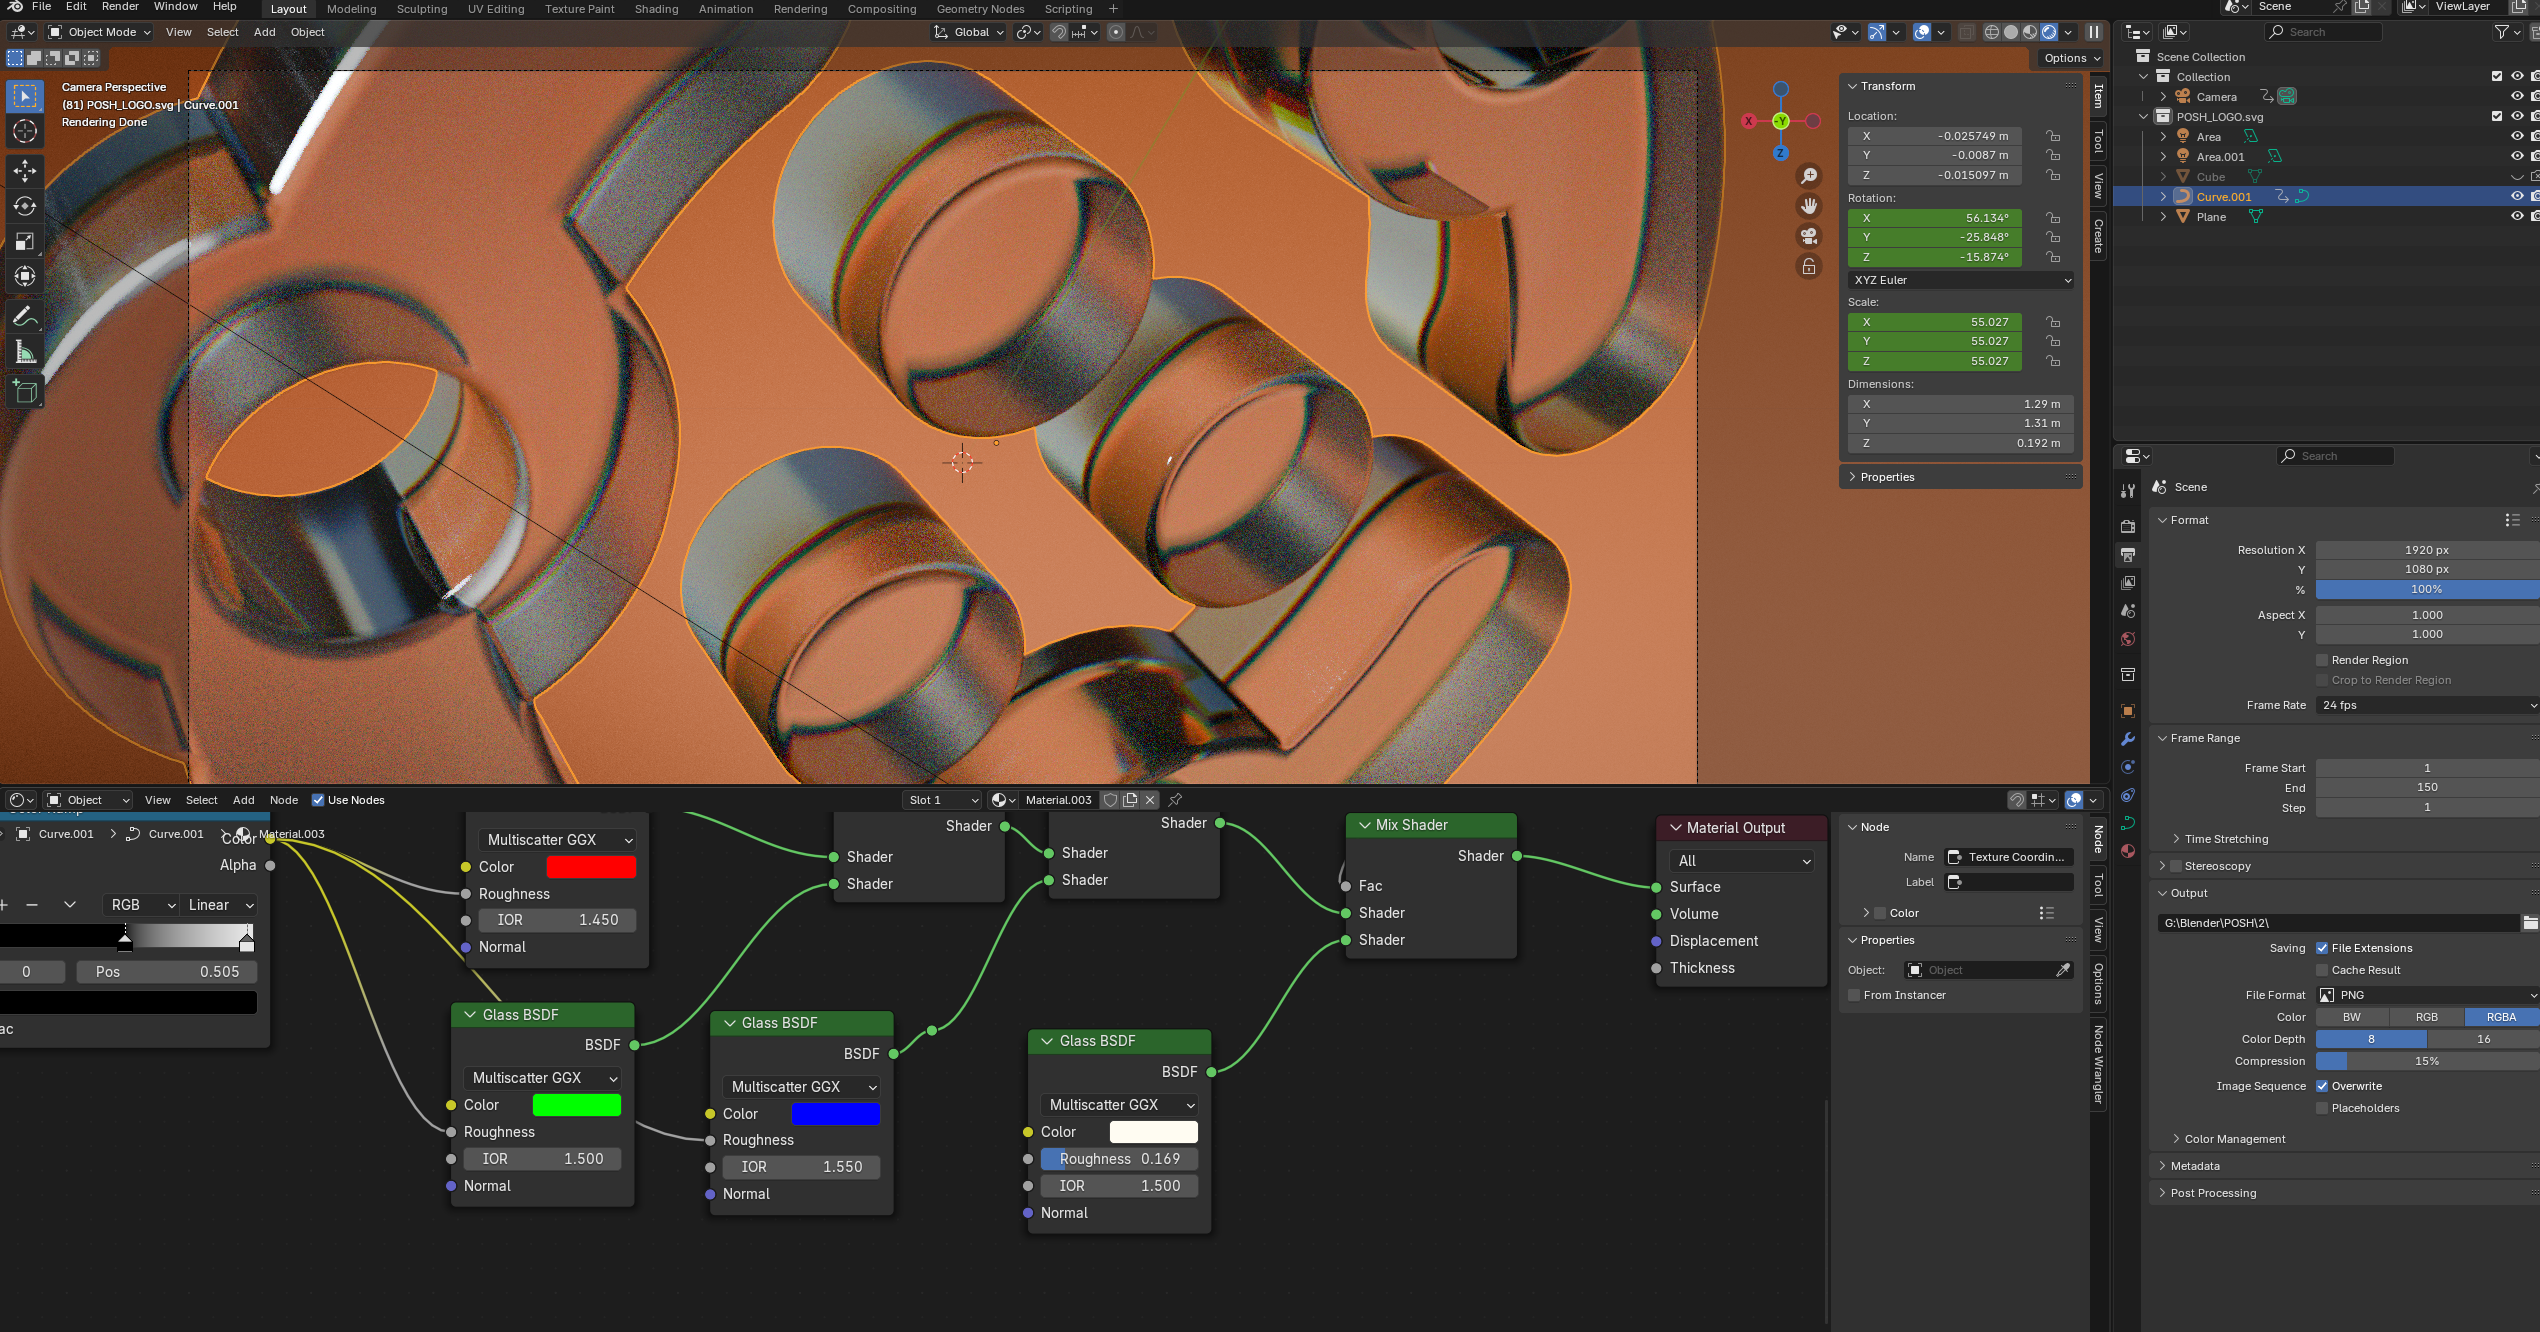Open the File menu

point(41,7)
